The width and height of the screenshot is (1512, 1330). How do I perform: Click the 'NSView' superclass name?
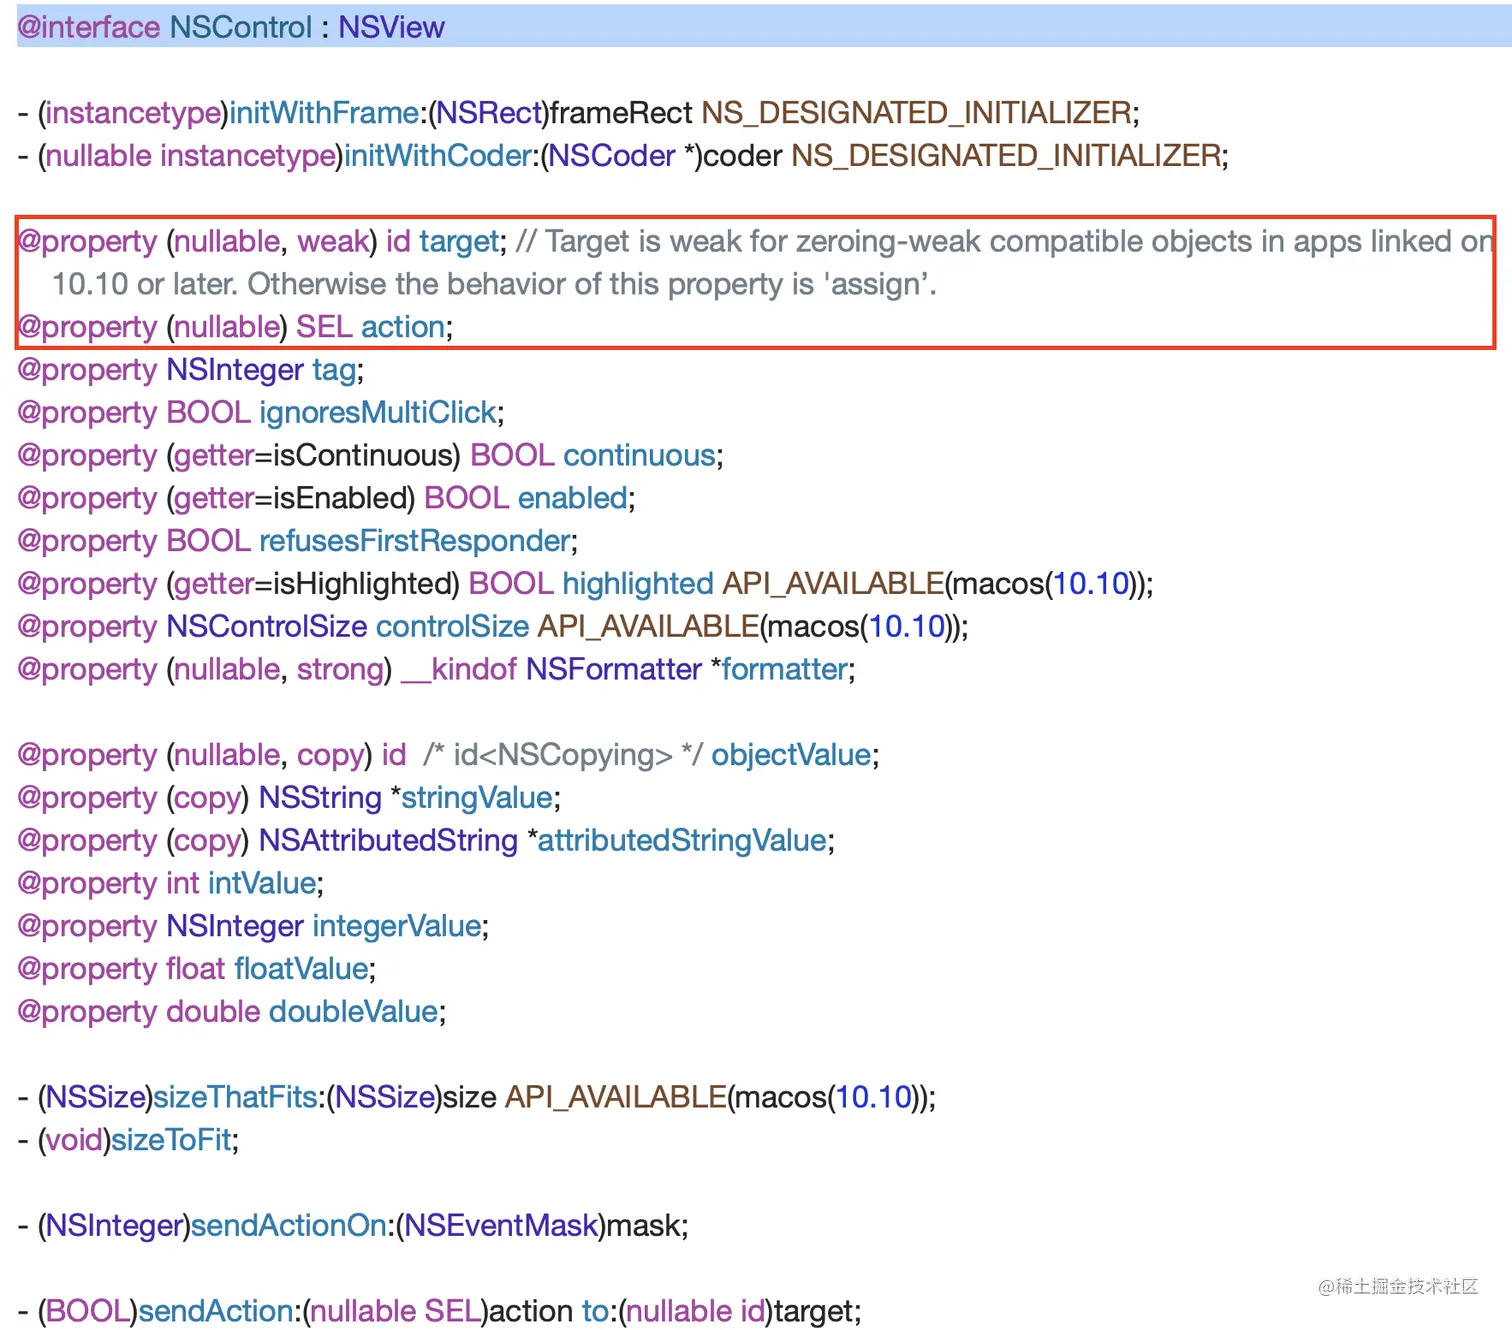point(391,27)
